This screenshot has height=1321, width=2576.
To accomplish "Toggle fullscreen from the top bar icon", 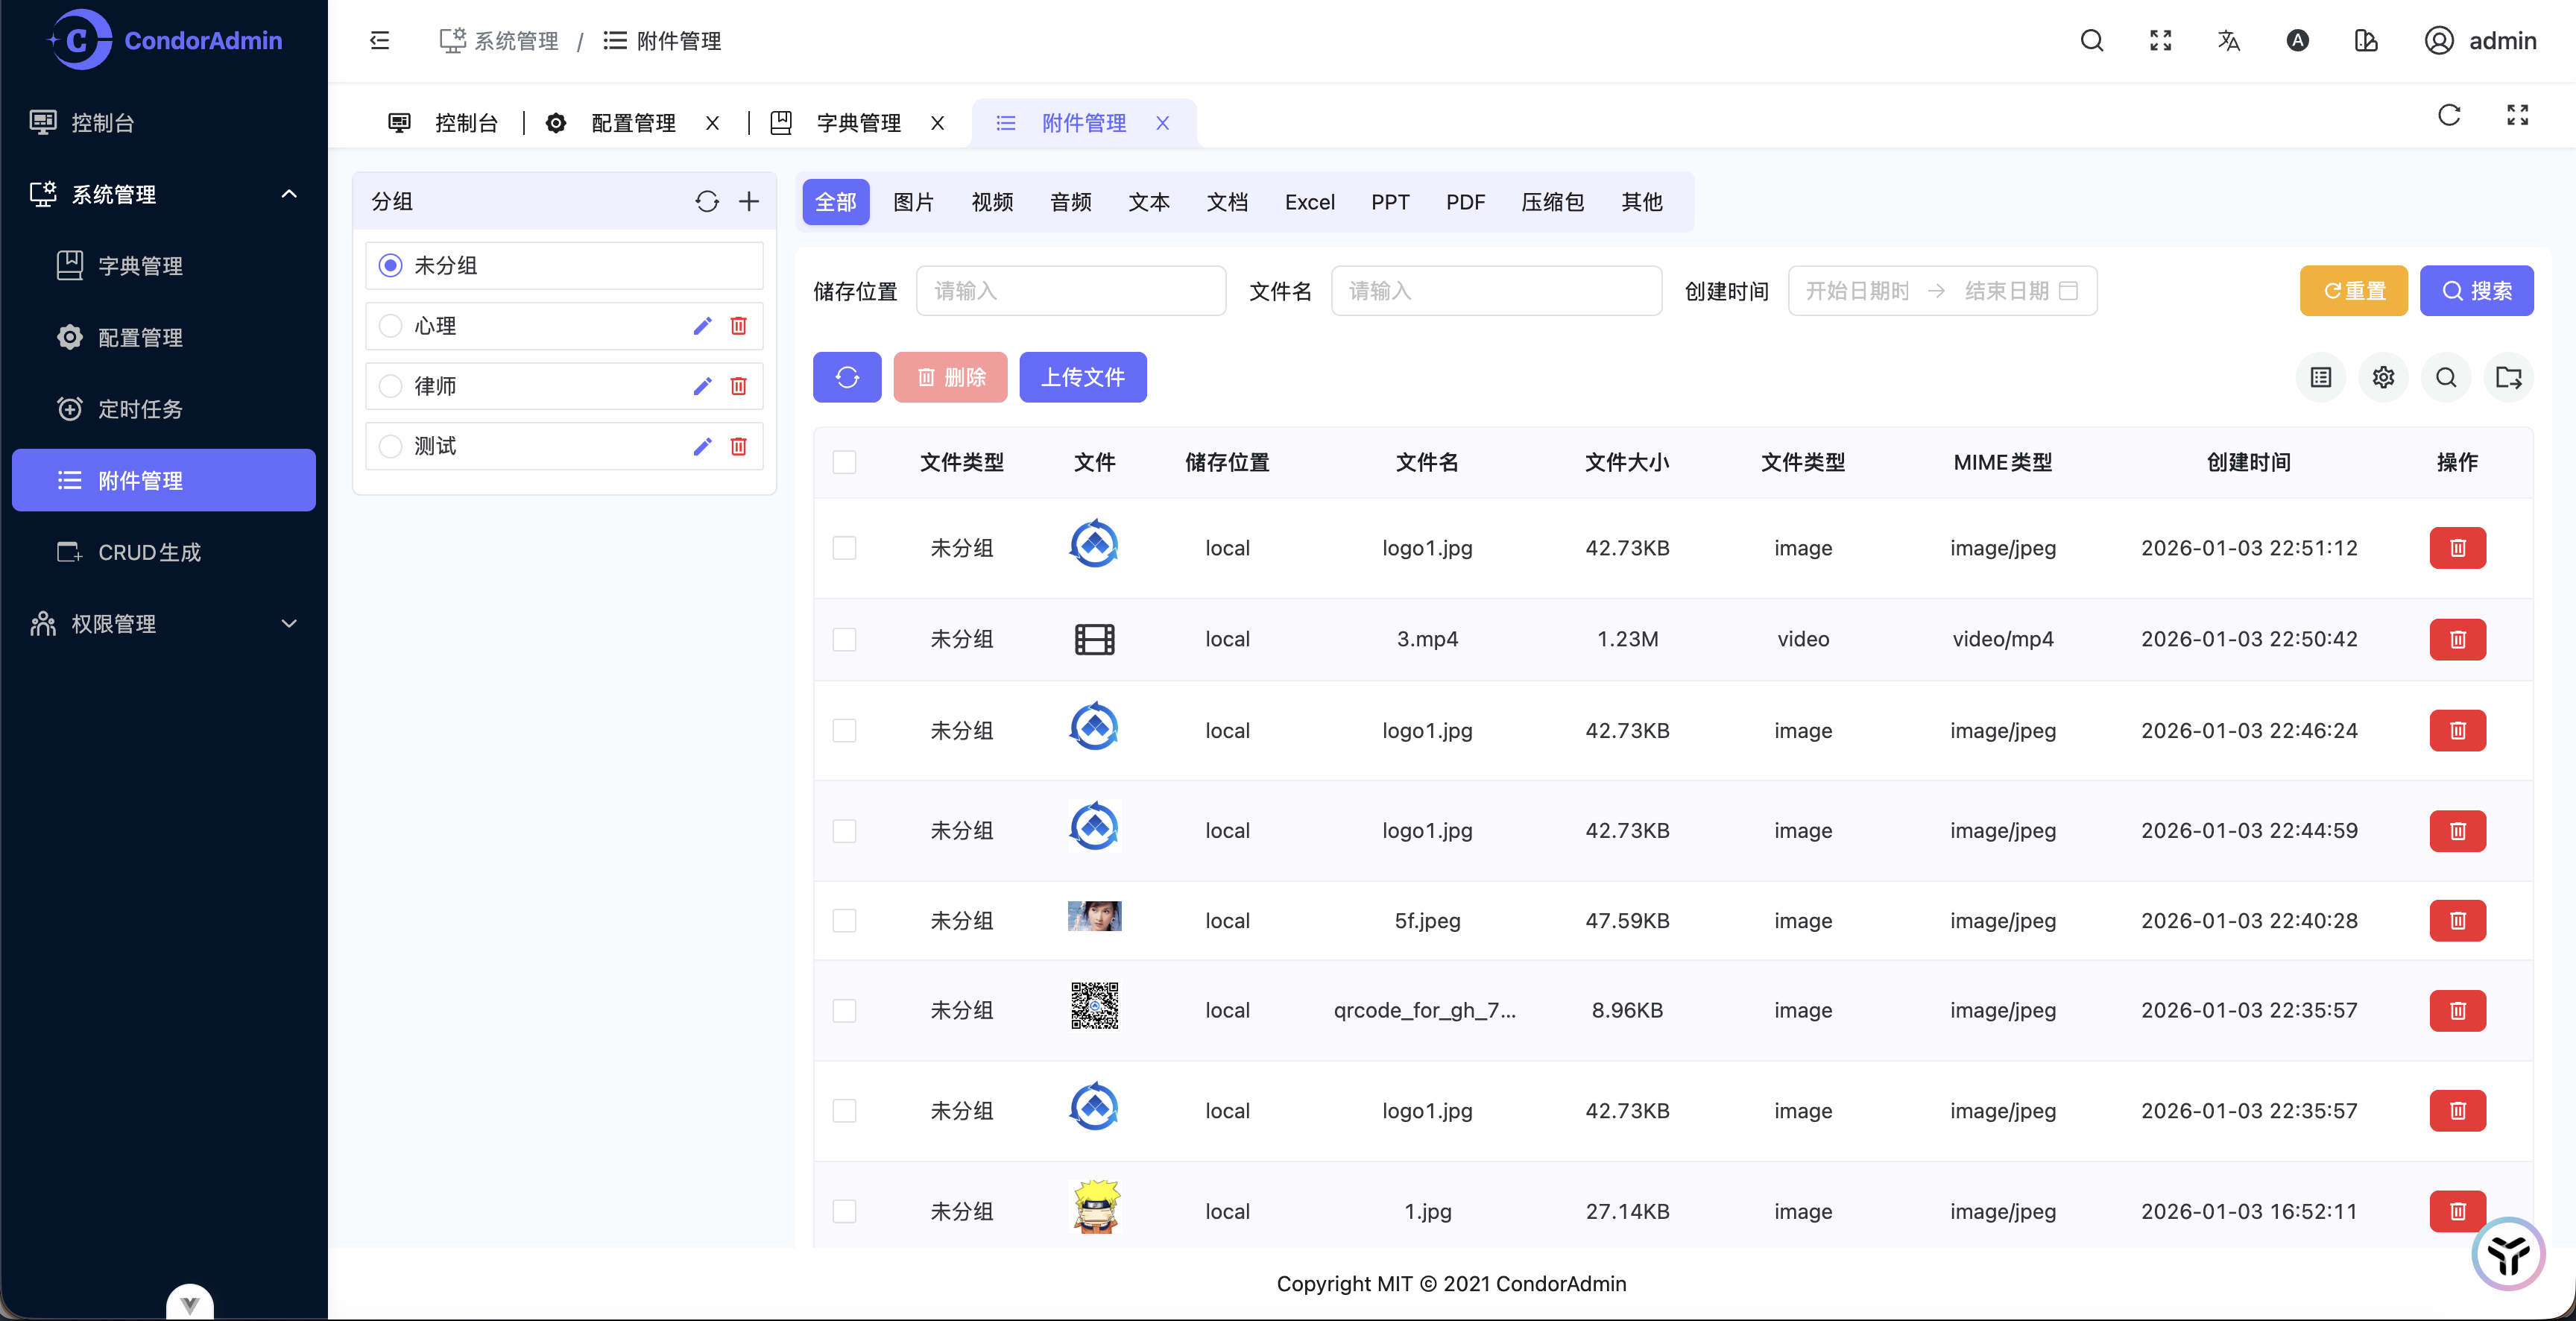I will click(2160, 41).
